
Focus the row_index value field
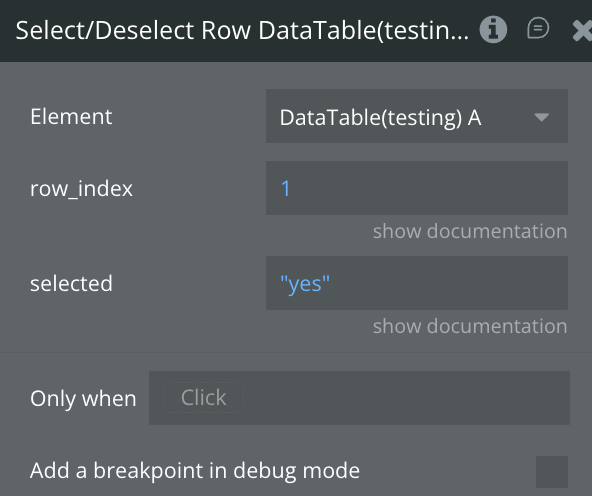[417, 188]
